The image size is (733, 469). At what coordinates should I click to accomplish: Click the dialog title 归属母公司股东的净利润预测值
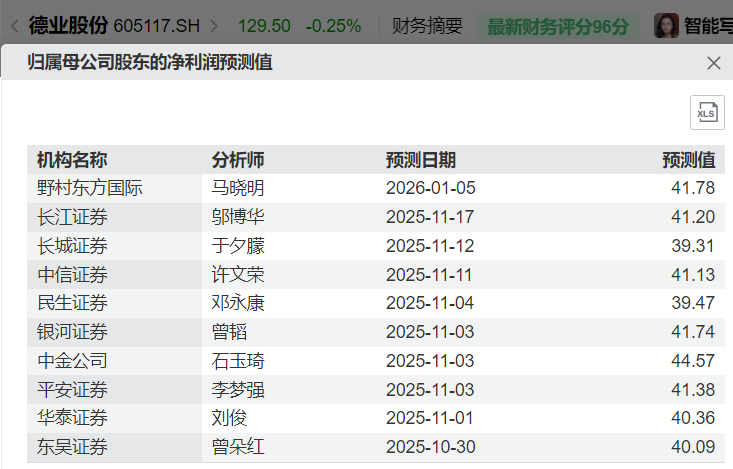pos(150,62)
